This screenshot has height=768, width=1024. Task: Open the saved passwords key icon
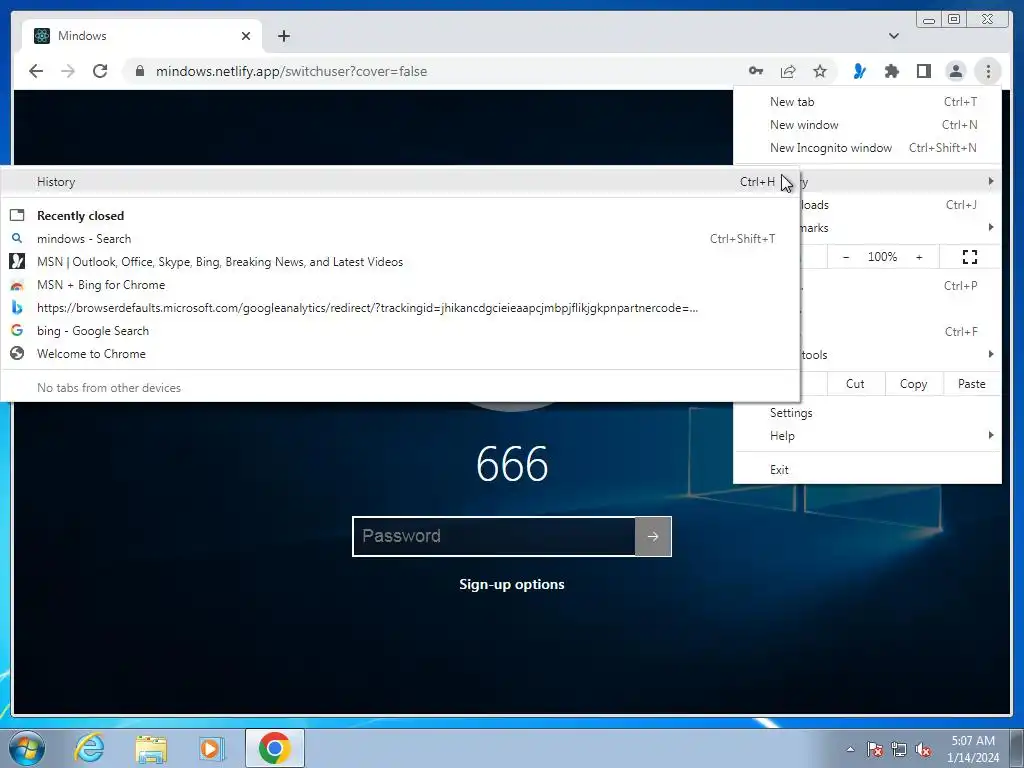756,71
